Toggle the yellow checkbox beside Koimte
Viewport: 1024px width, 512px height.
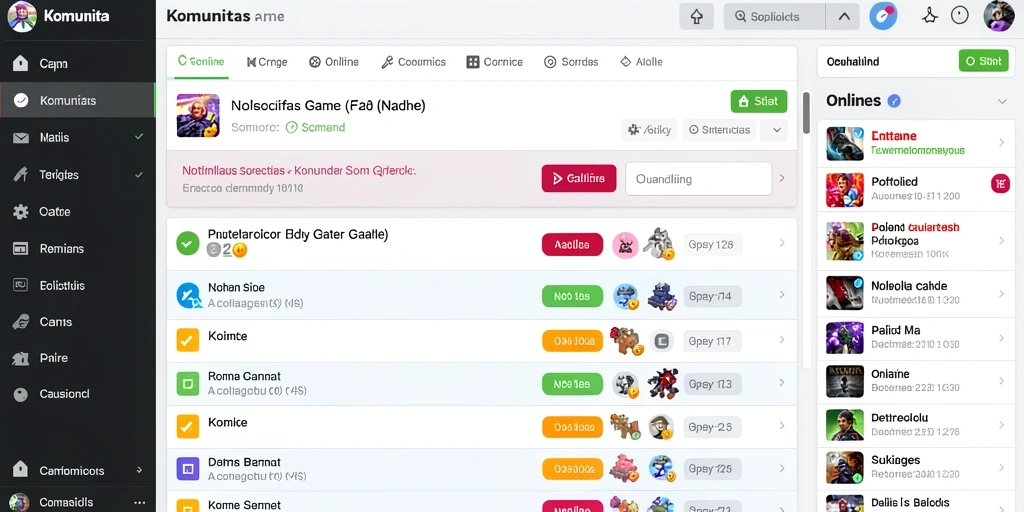point(187,340)
